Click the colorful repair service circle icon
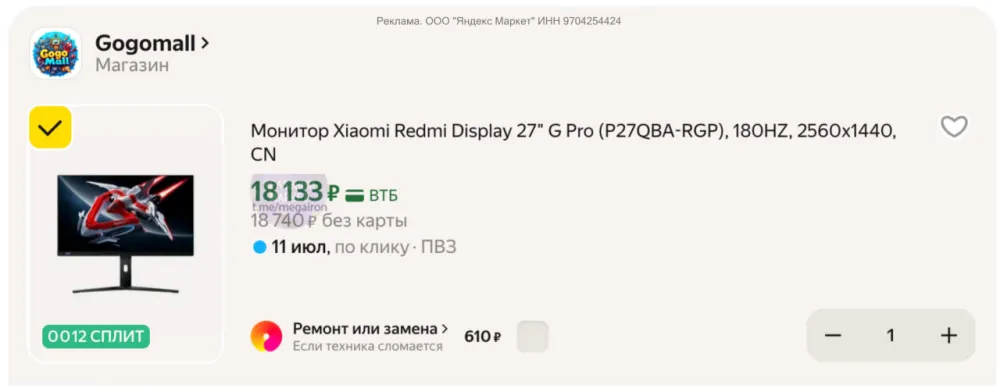Screen dimensions: 1000x392 tap(266, 336)
